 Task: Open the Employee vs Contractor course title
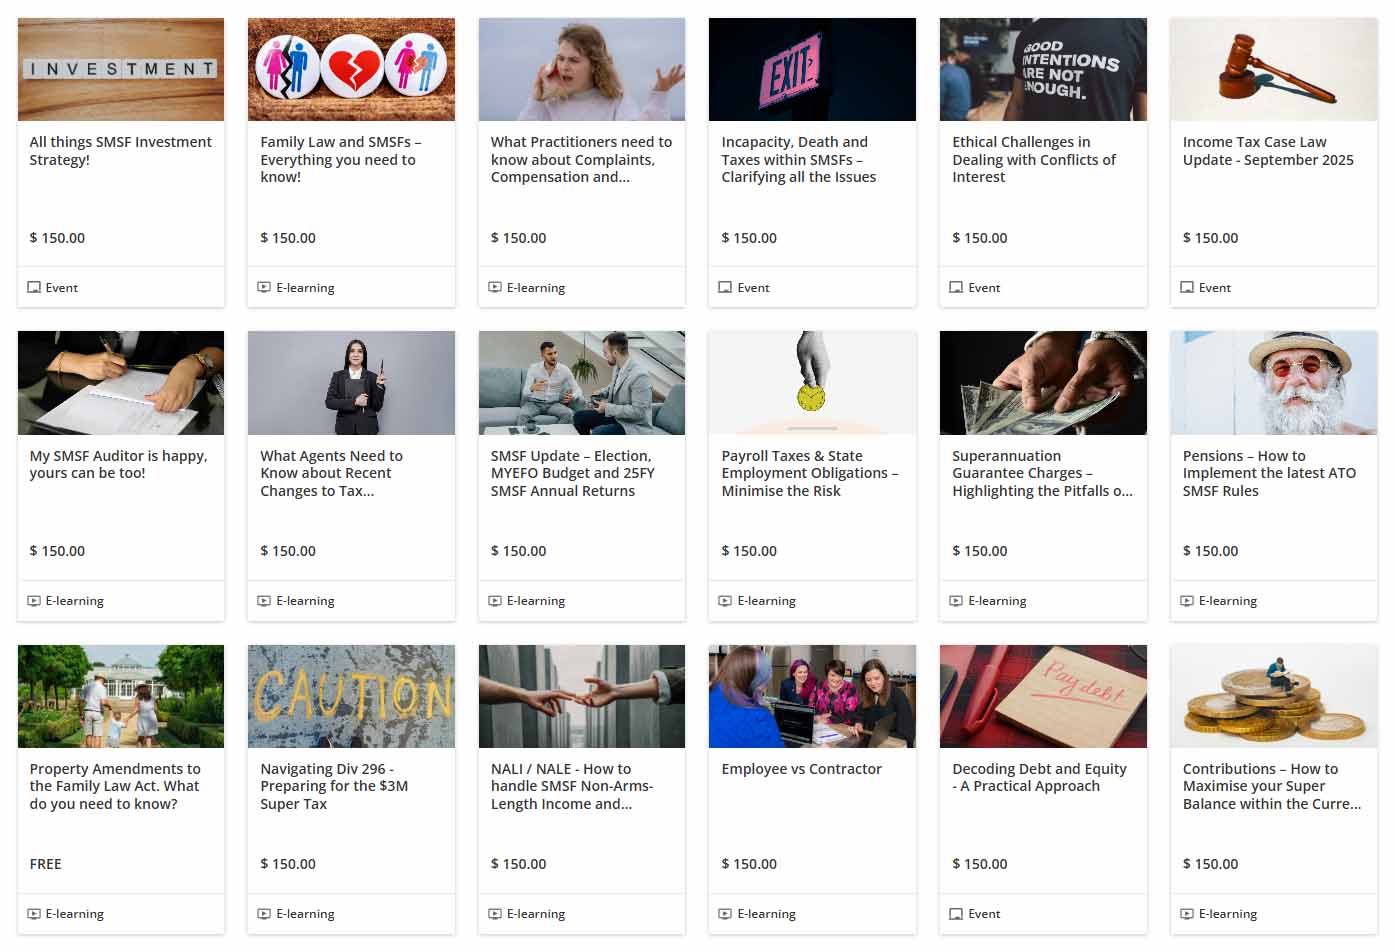point(801,769)
